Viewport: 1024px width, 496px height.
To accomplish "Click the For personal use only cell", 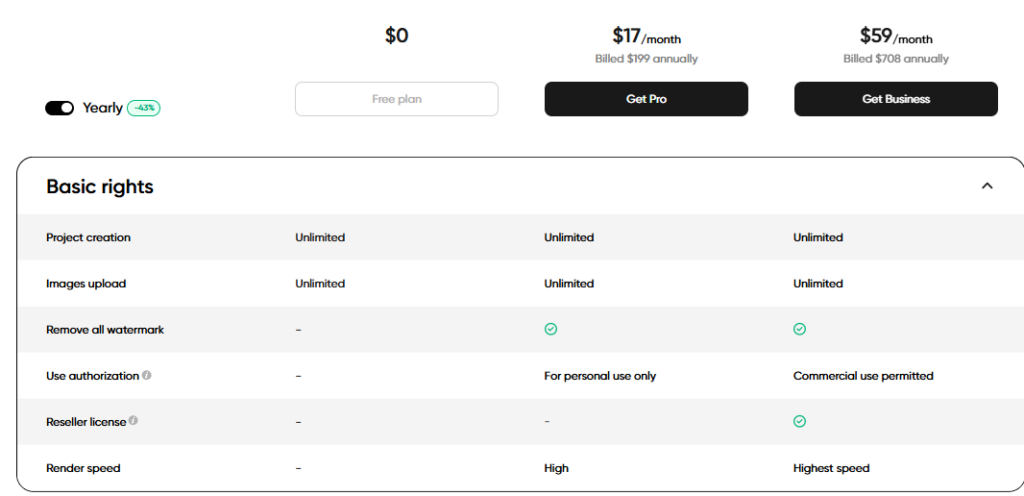I will tap(600, 376).
